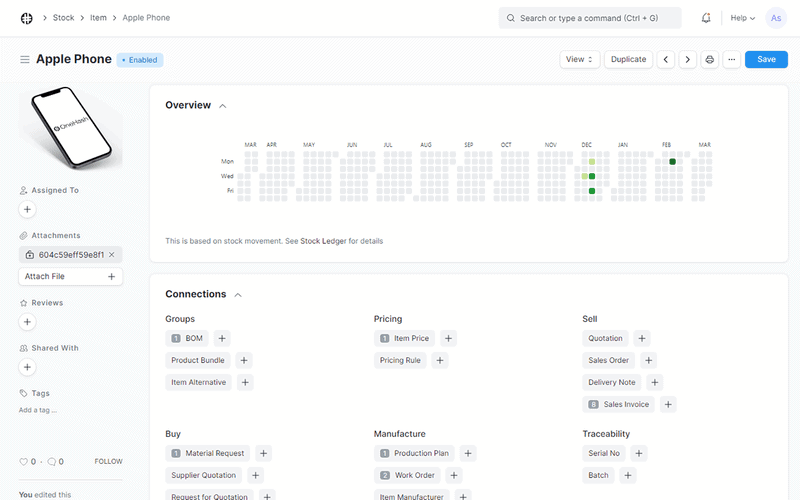
Task: Click the Apple Phone item image
Action: [70, 128]
